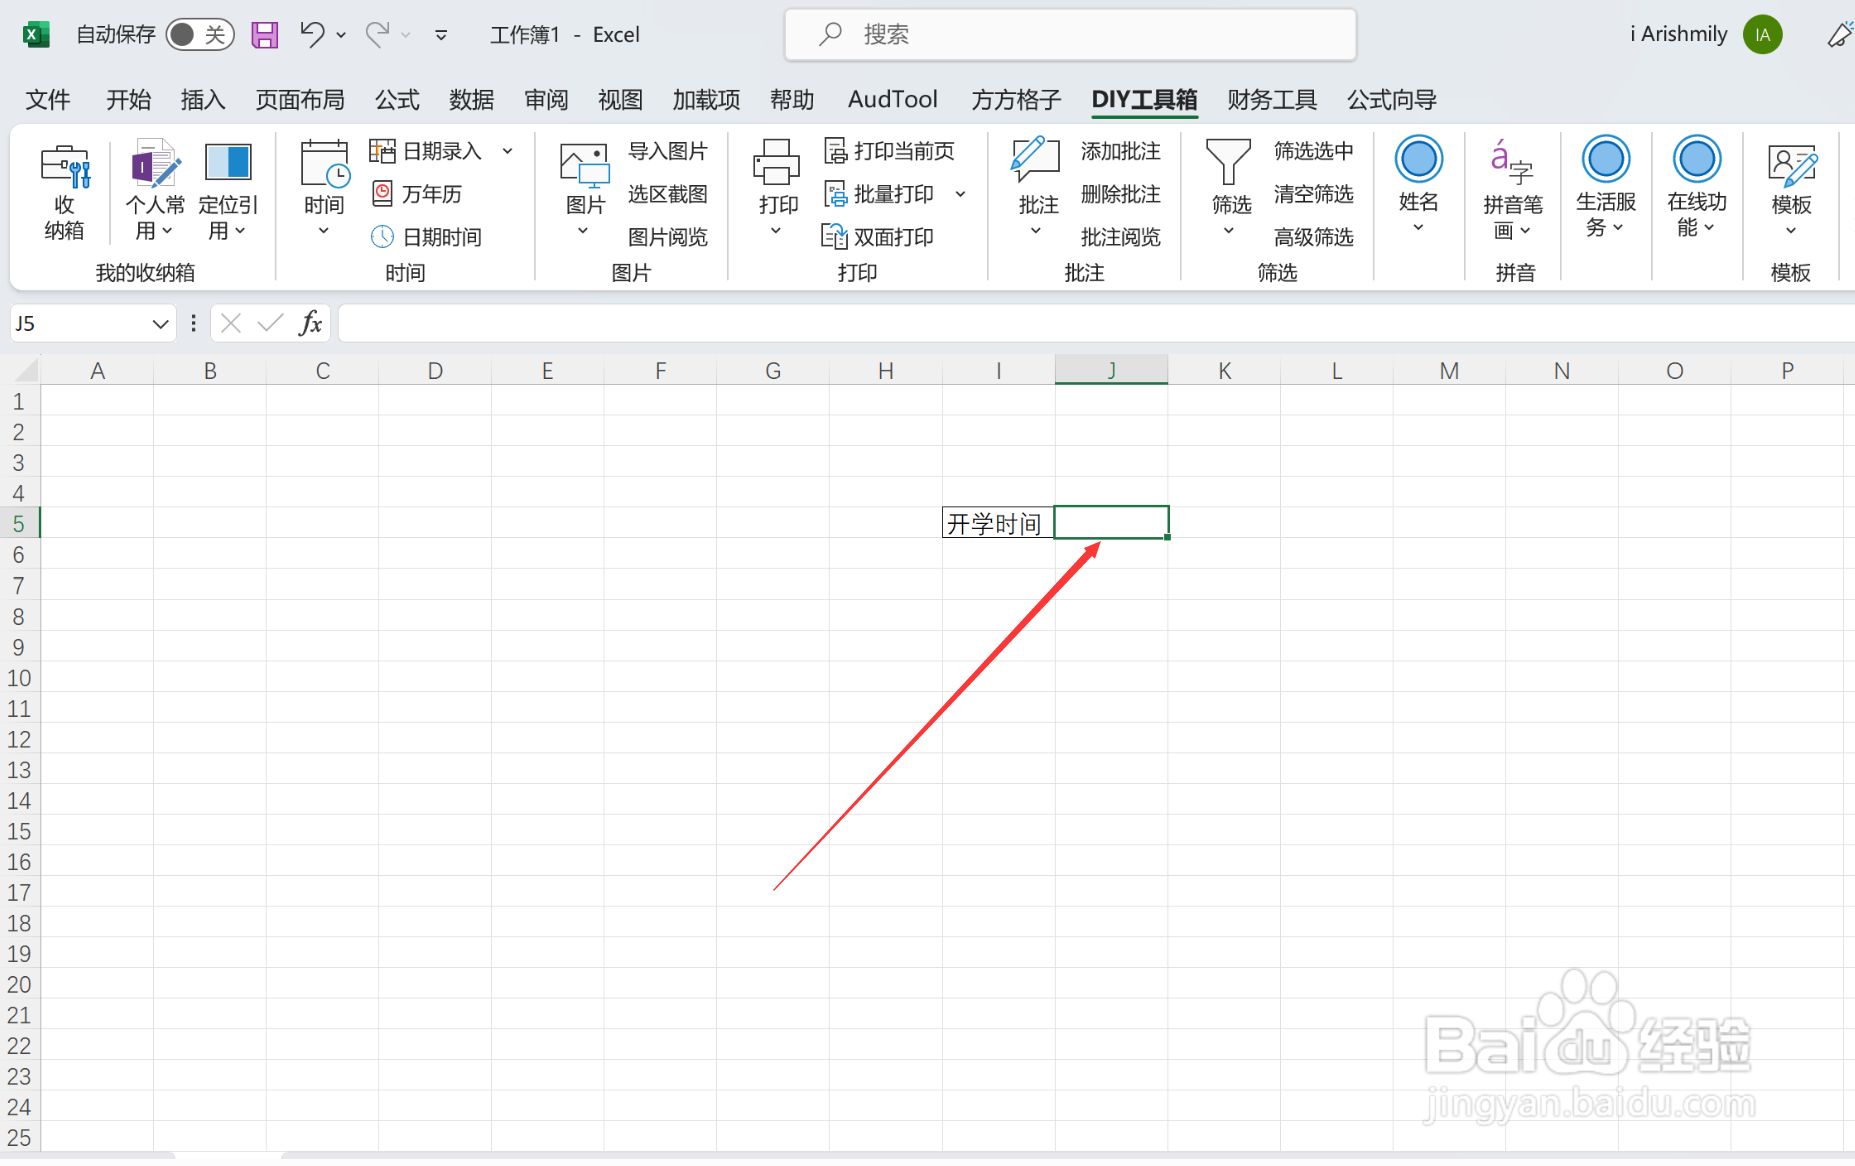Click 添加批注 button
The width and height of the screenshot is (1855, 1166).
[1120, 151]
